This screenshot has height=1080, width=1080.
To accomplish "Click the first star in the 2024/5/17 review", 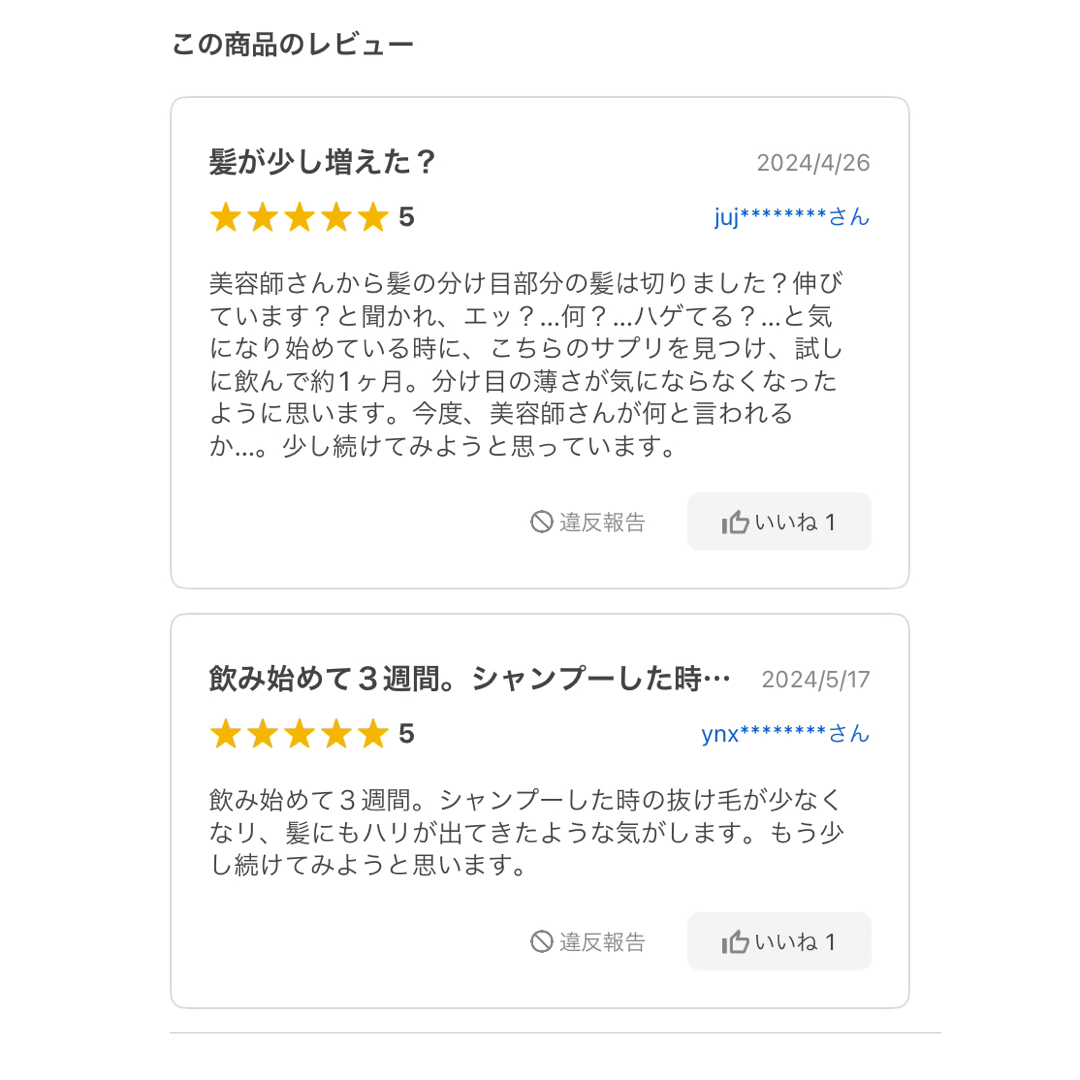I will point(225,734).
